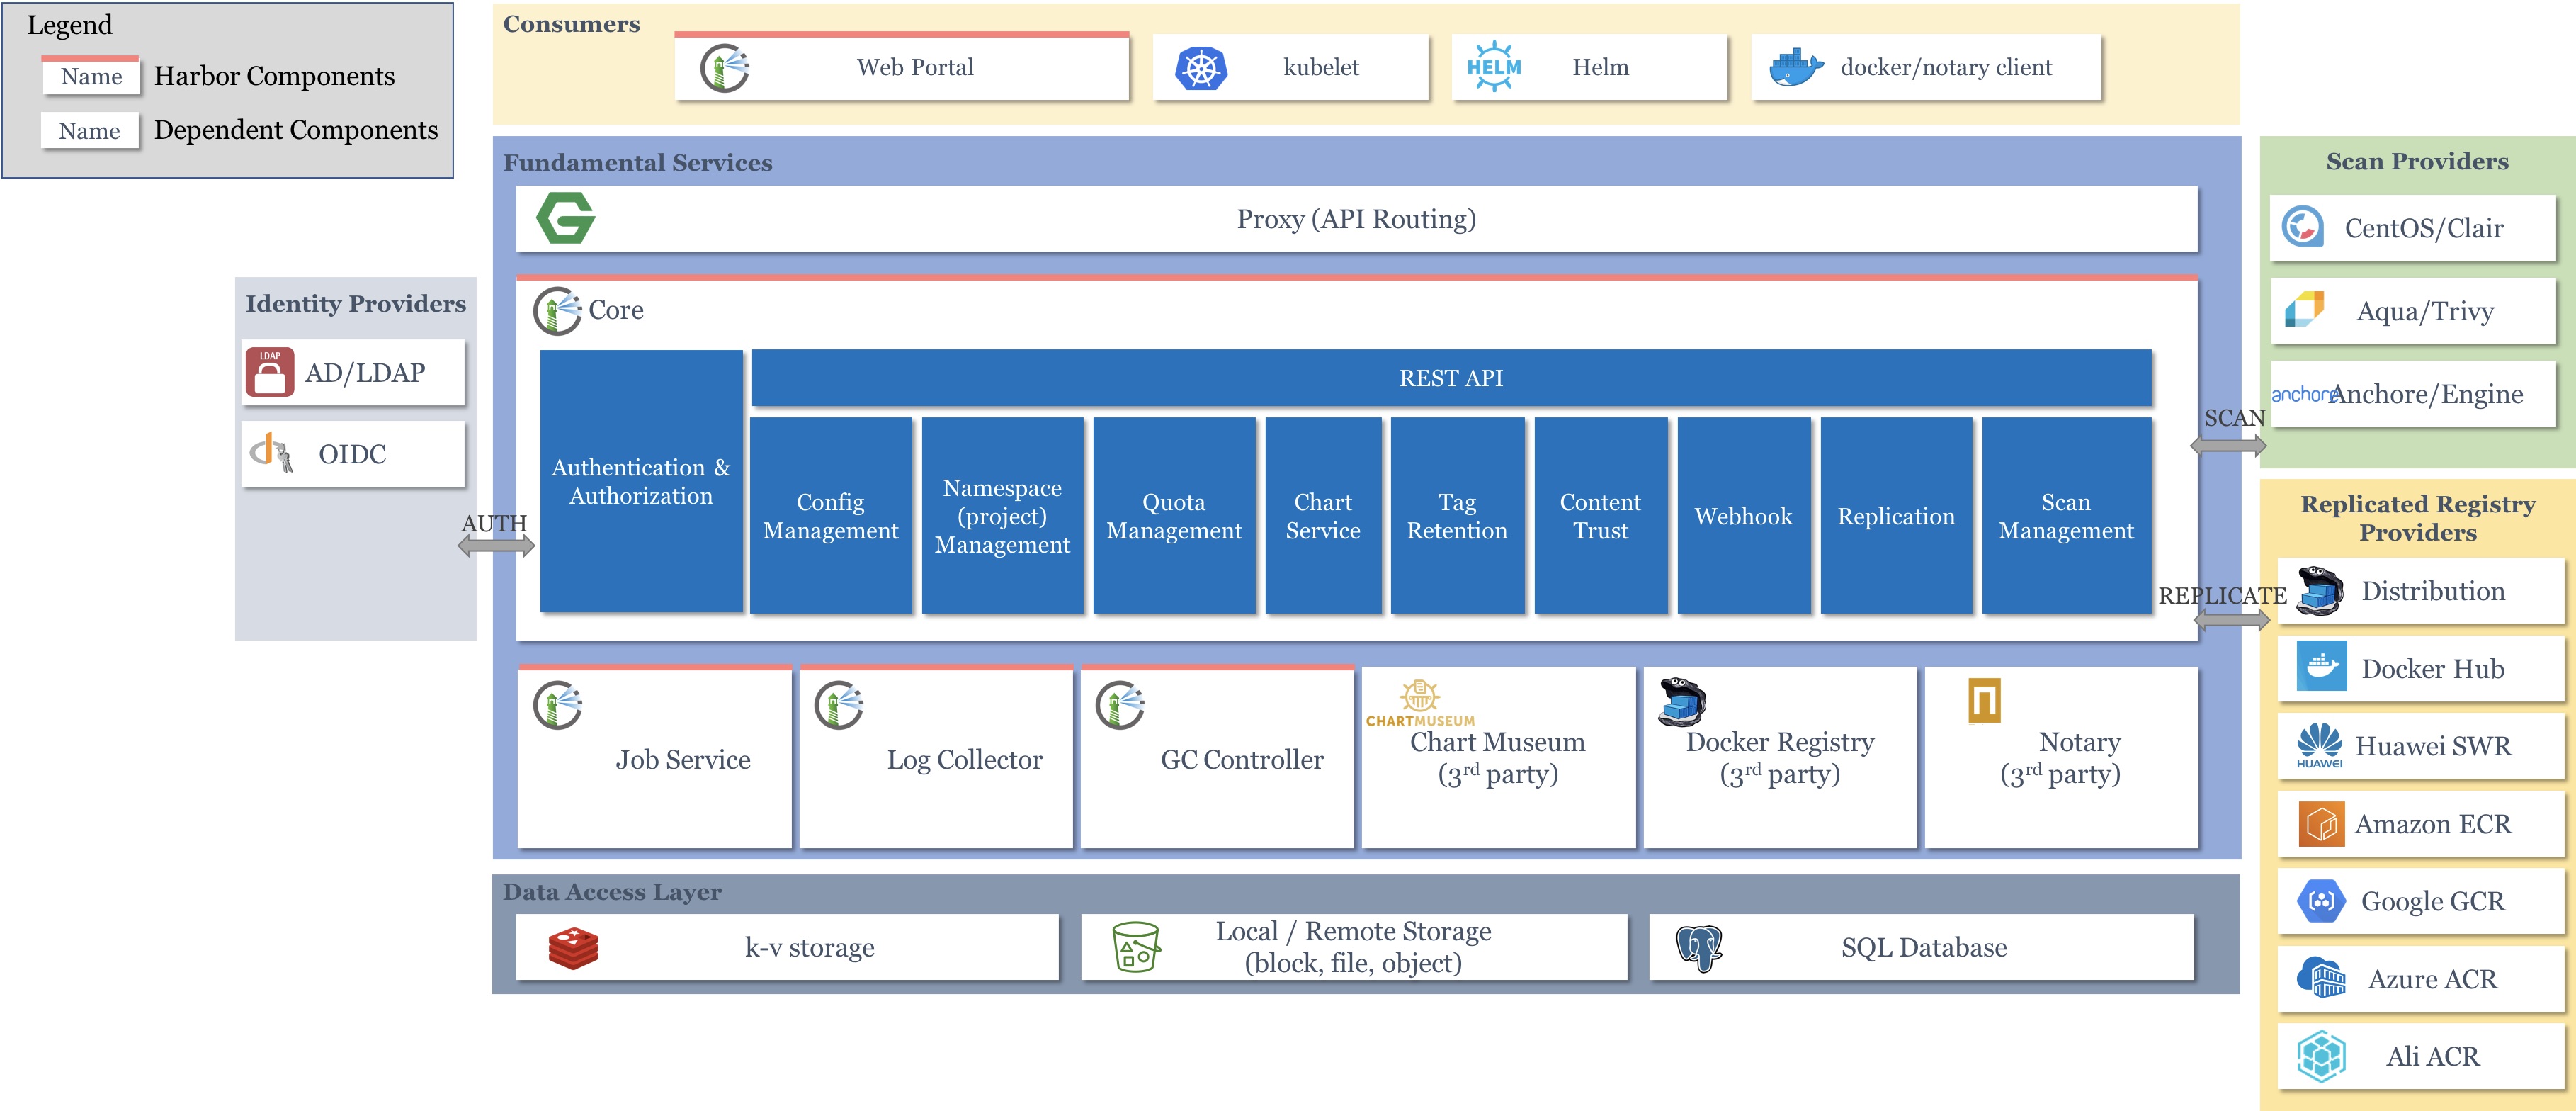Viewport: 2576px width, 1111px height.
Task: Click the Harbor Components legend name swatch
Action: click(x=91, y=76)
